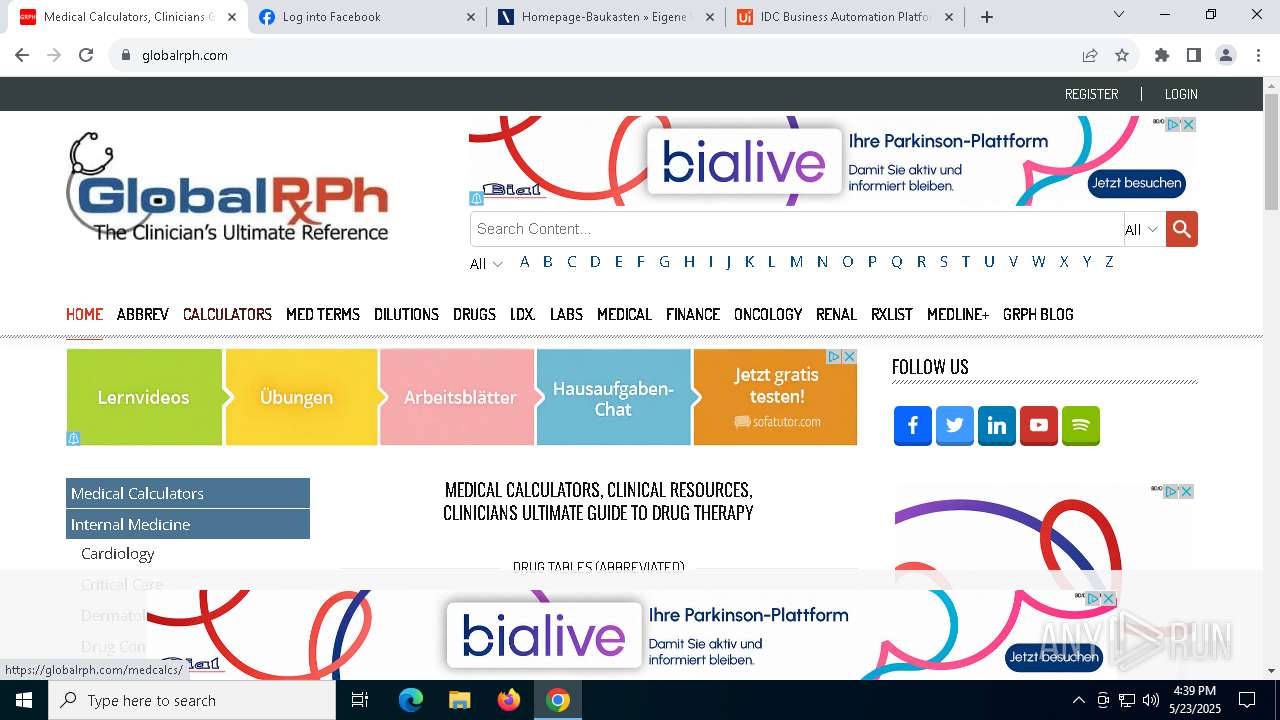Screen dimensions: 1280x720
Task: Open the LABS menu item
Action: (566, 314)
